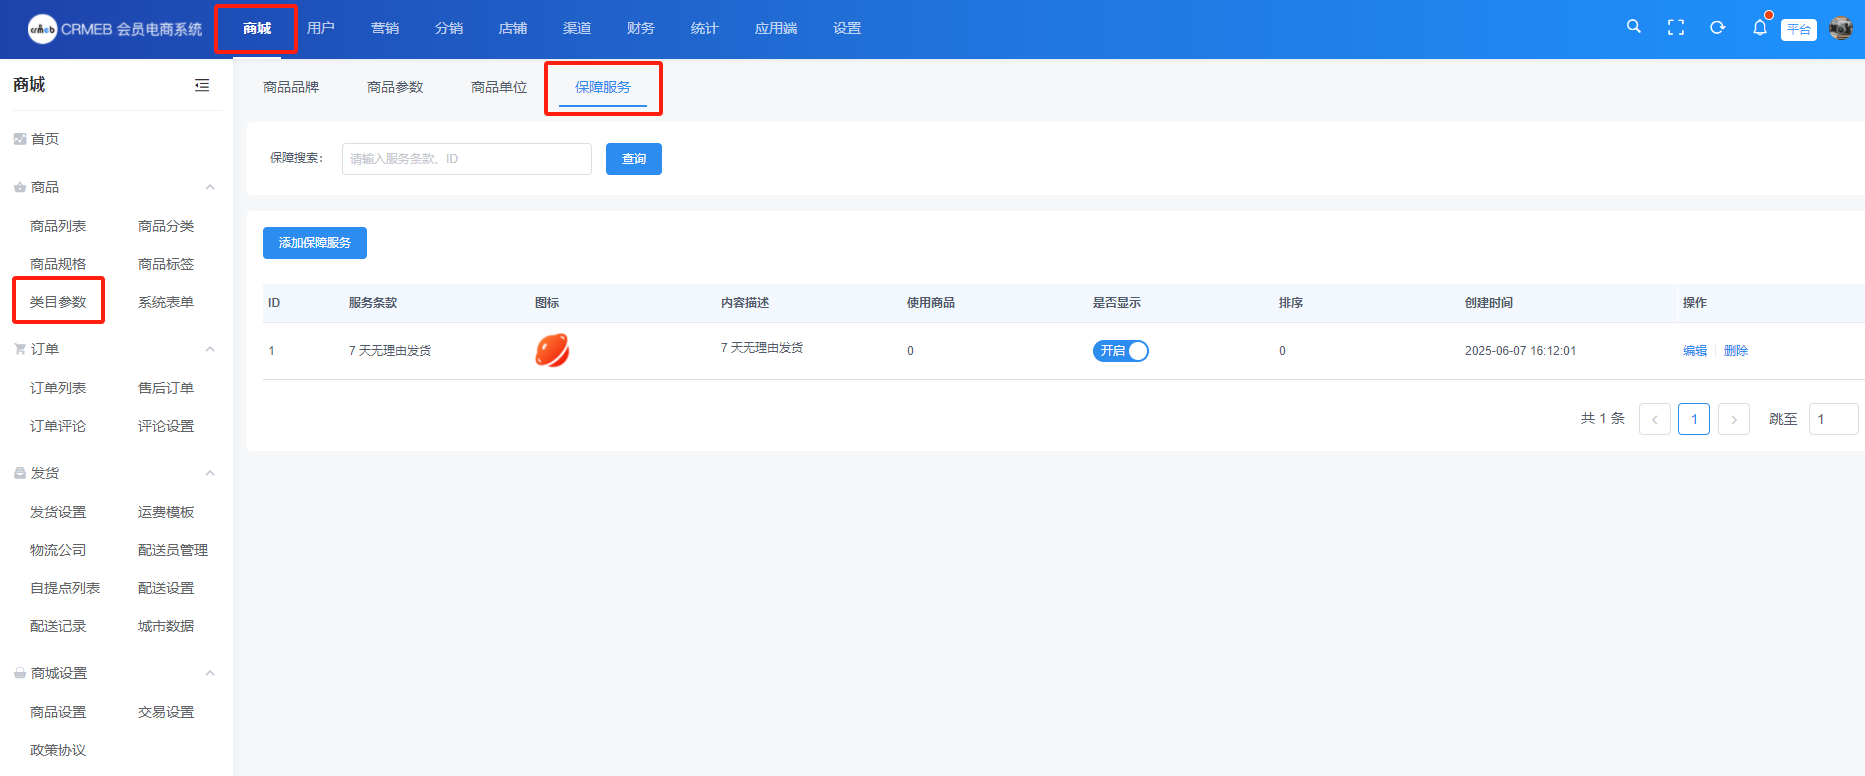Click the 查询 search button

tap(633, 159)
